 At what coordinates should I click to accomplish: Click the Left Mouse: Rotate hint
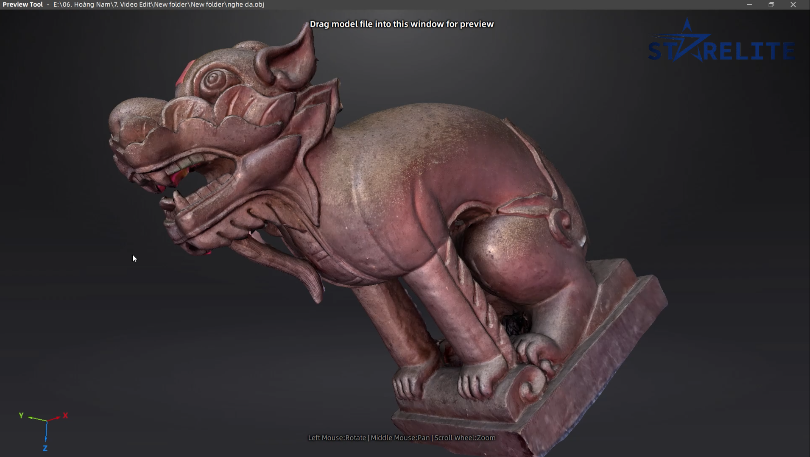(337, 438)
